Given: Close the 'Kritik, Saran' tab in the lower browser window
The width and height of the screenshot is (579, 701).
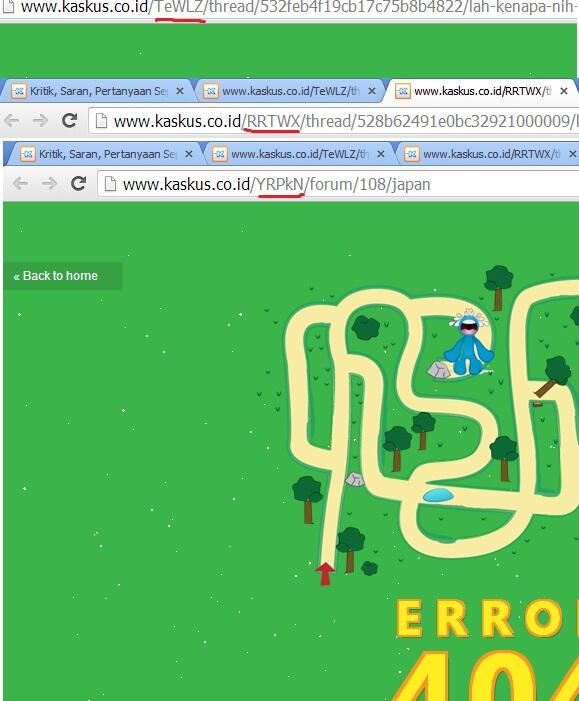Looking at the screenshot, I should (x=189, y=154).
